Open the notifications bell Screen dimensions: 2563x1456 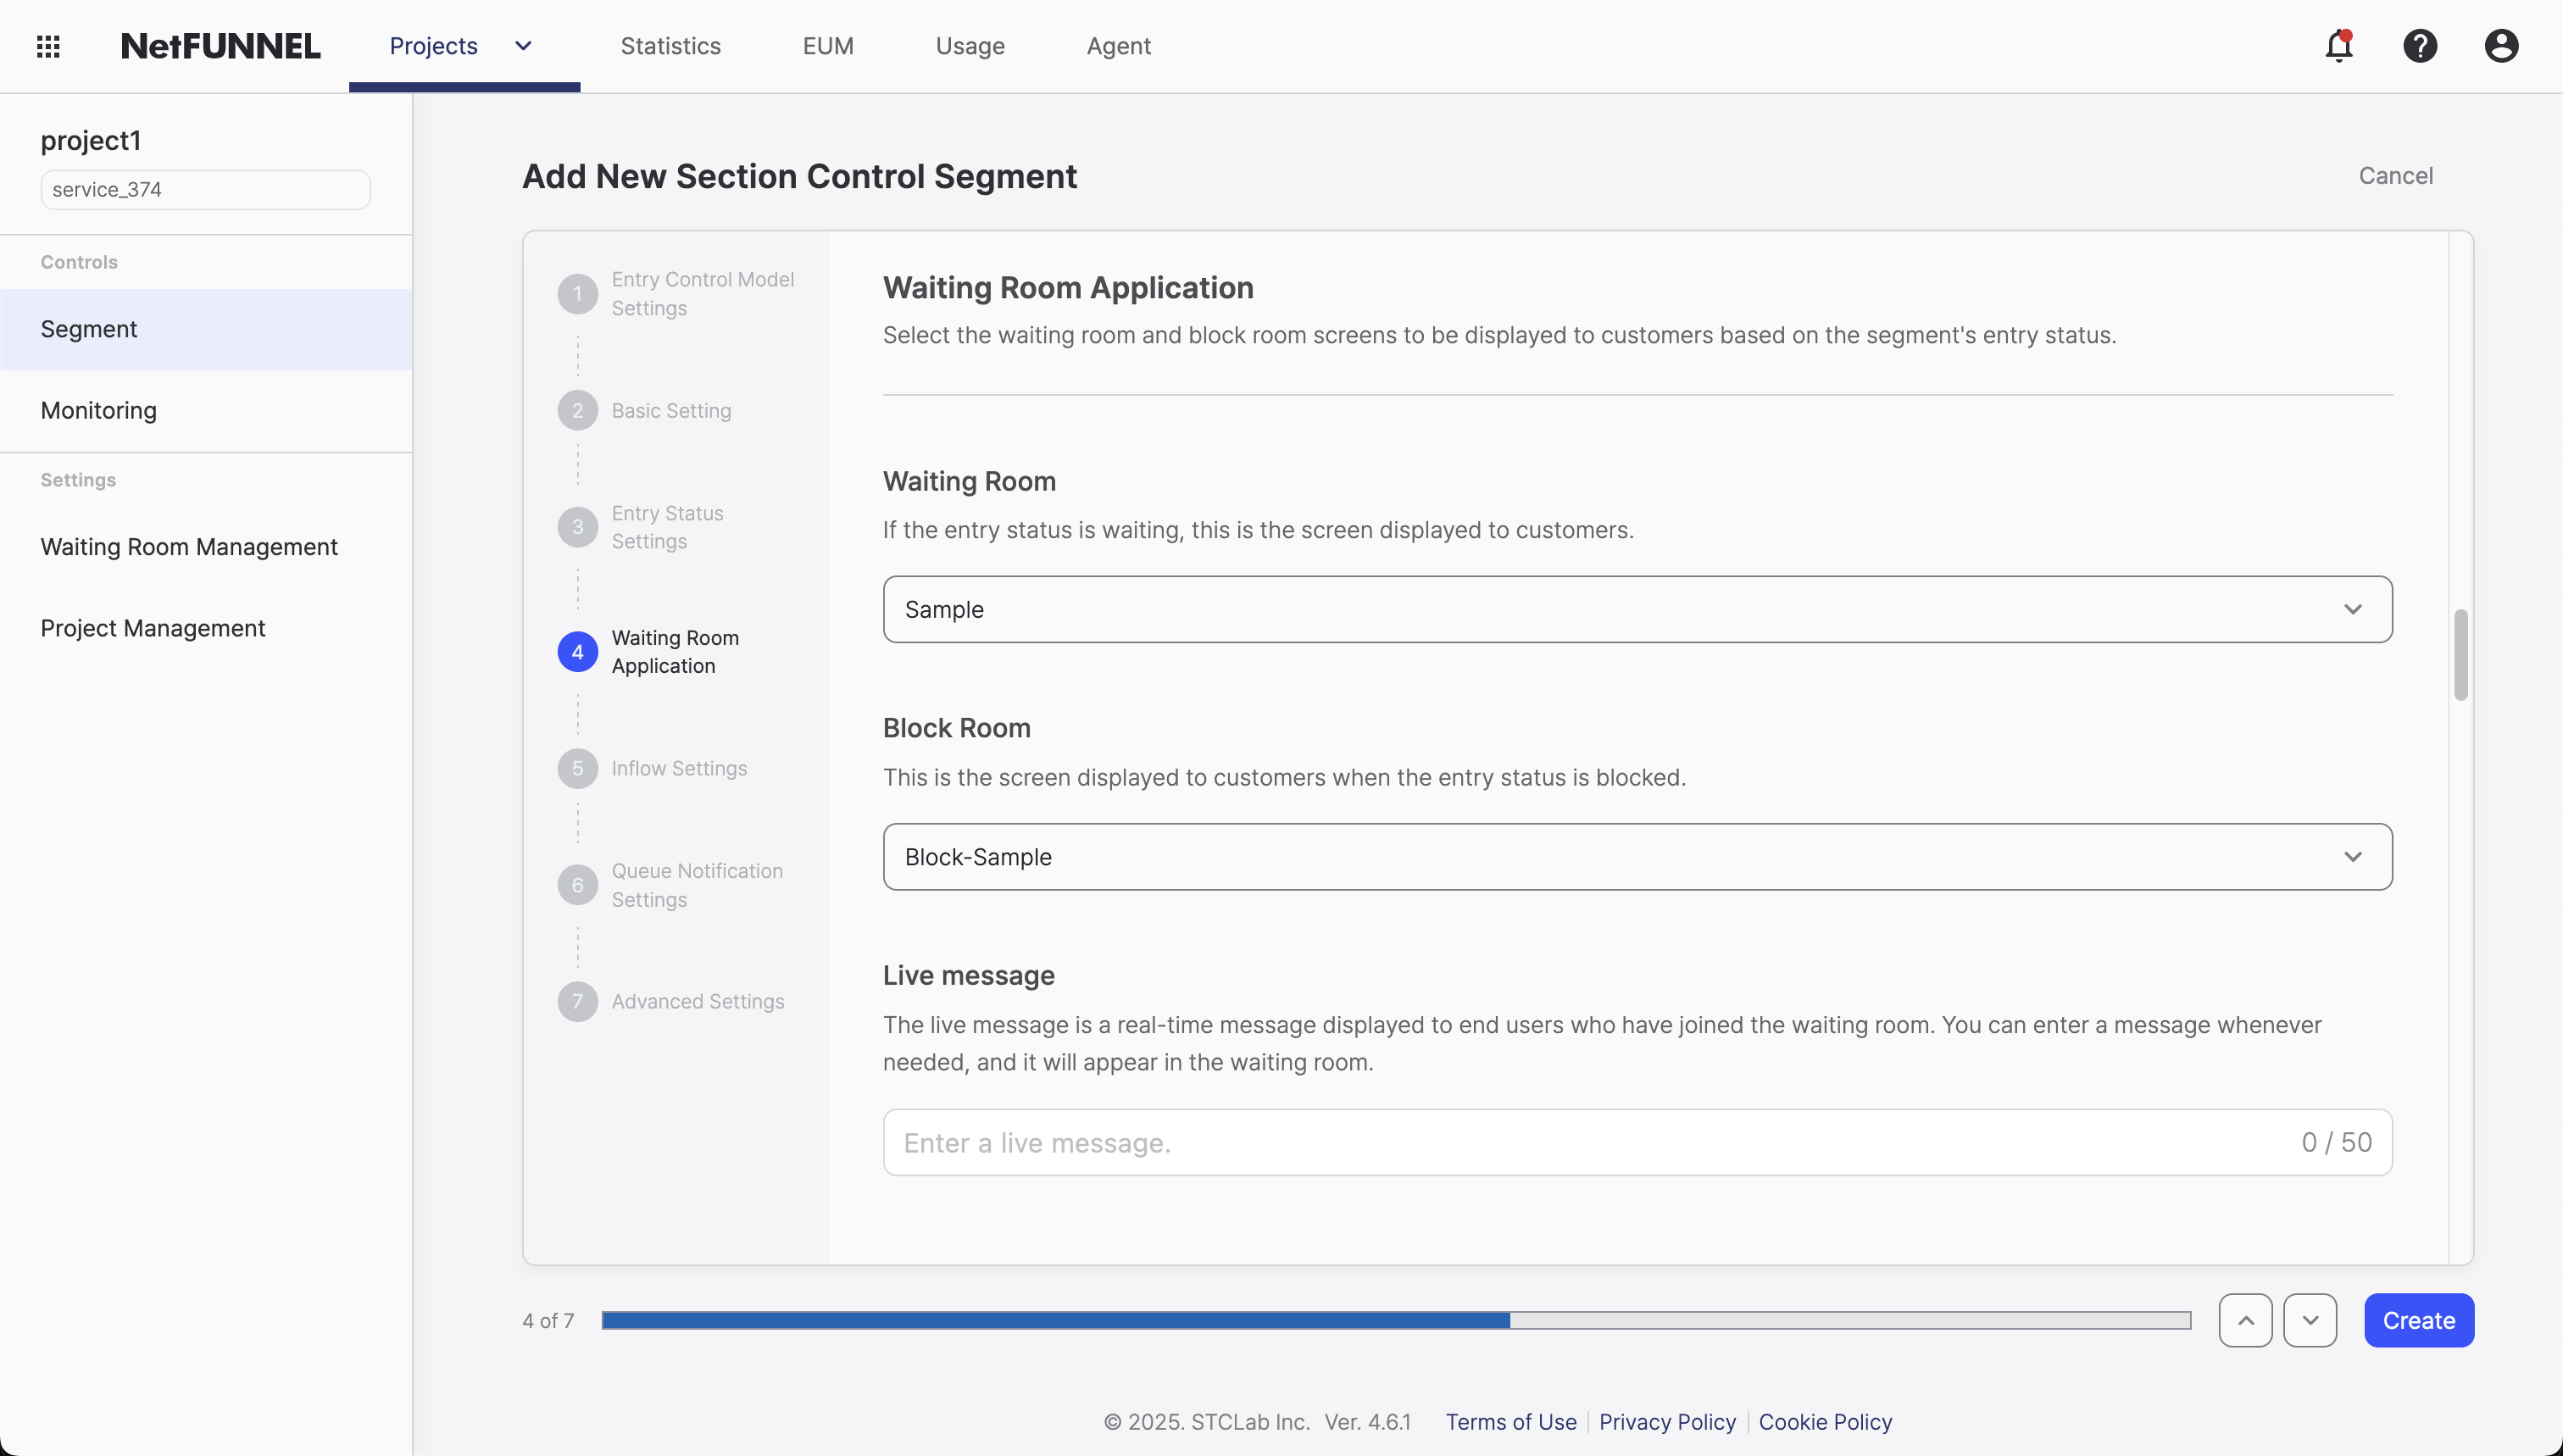2339,46
